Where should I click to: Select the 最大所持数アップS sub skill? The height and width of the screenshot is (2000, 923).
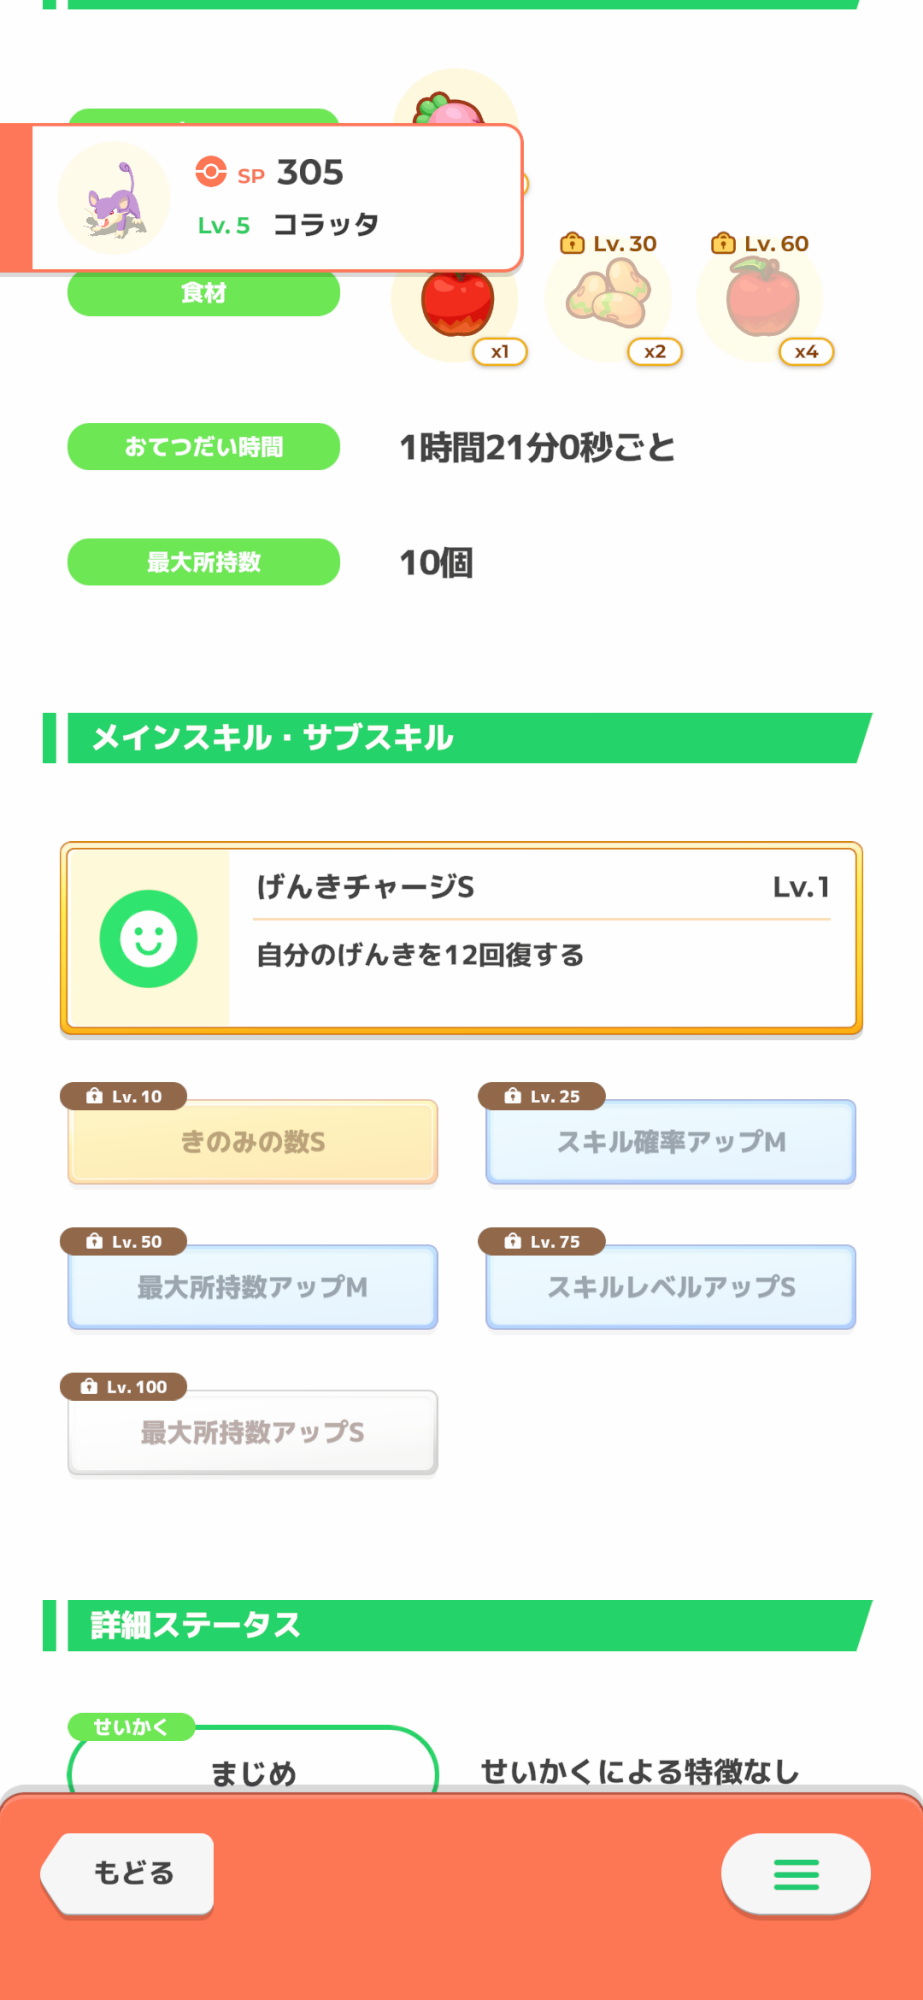pos(253,1432)
